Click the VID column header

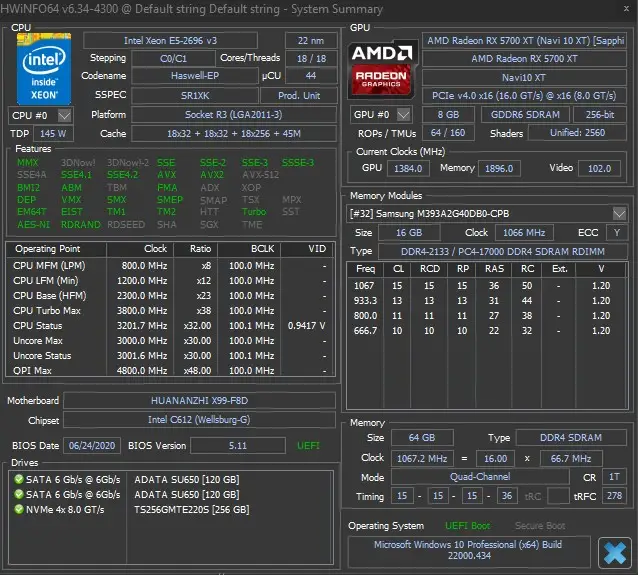coord(307,249)
